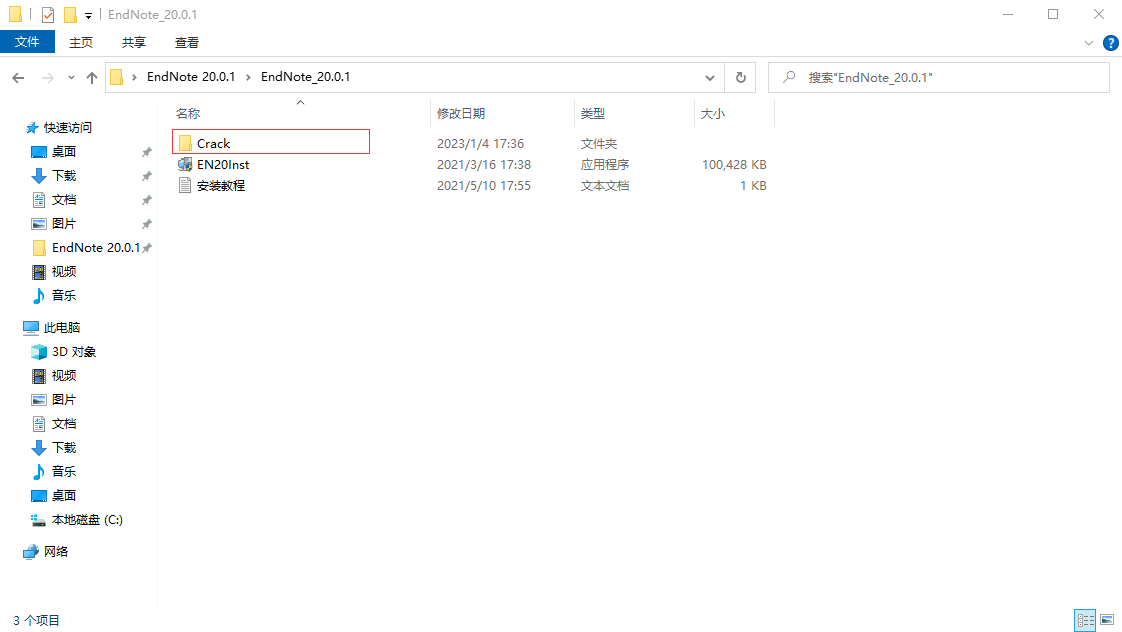Click the 2021/3/16 17:38 date cell
Image resolution: width=1122 pixels, height=632 pixels.
pyautogui.click(x=484, y=165)
